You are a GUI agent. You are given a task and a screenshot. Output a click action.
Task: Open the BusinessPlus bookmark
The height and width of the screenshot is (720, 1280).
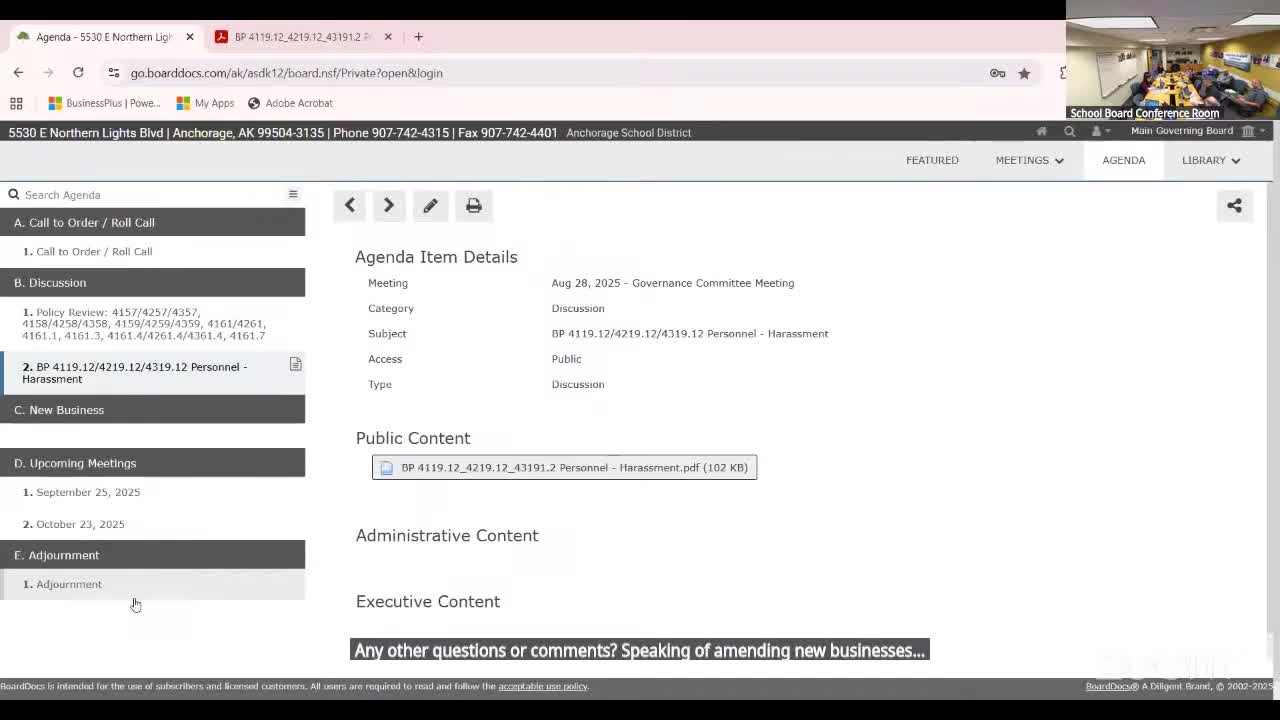coord(104,103)
